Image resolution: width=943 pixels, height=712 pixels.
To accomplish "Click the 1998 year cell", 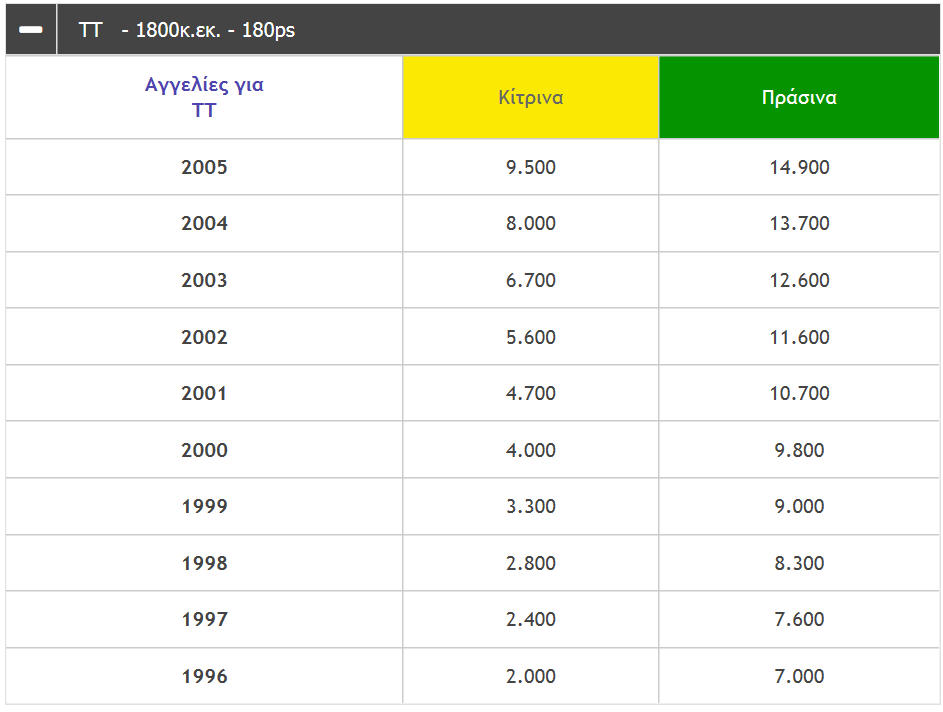I will pyautogui.click(x=204, y=563).
